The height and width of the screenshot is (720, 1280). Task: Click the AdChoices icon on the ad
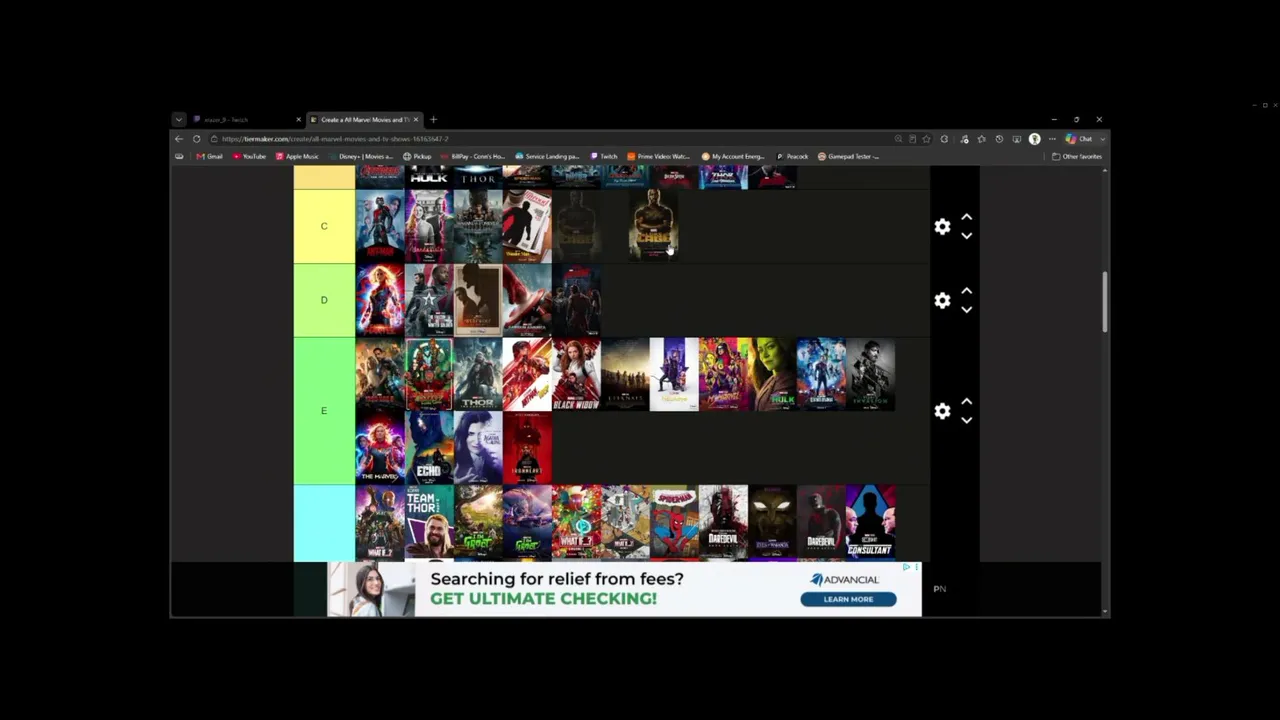pos(908,567)
